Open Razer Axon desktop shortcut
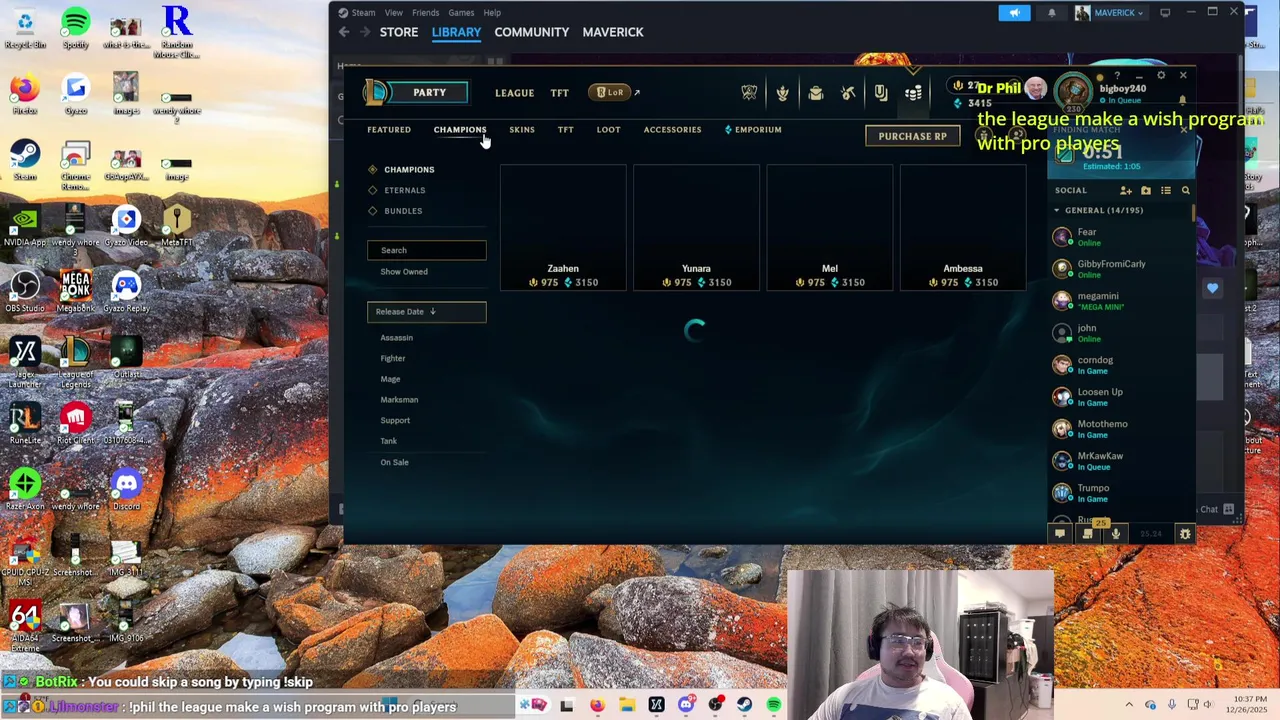1280x720 pixels. (25, 490)
